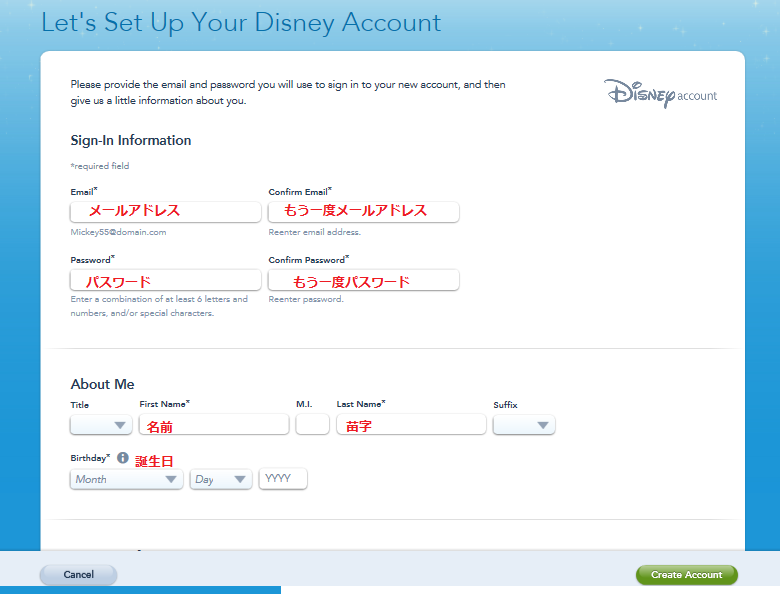
Task: Click the 'Let's Set Up Your Disney Account' title
Action: (241, 23)
